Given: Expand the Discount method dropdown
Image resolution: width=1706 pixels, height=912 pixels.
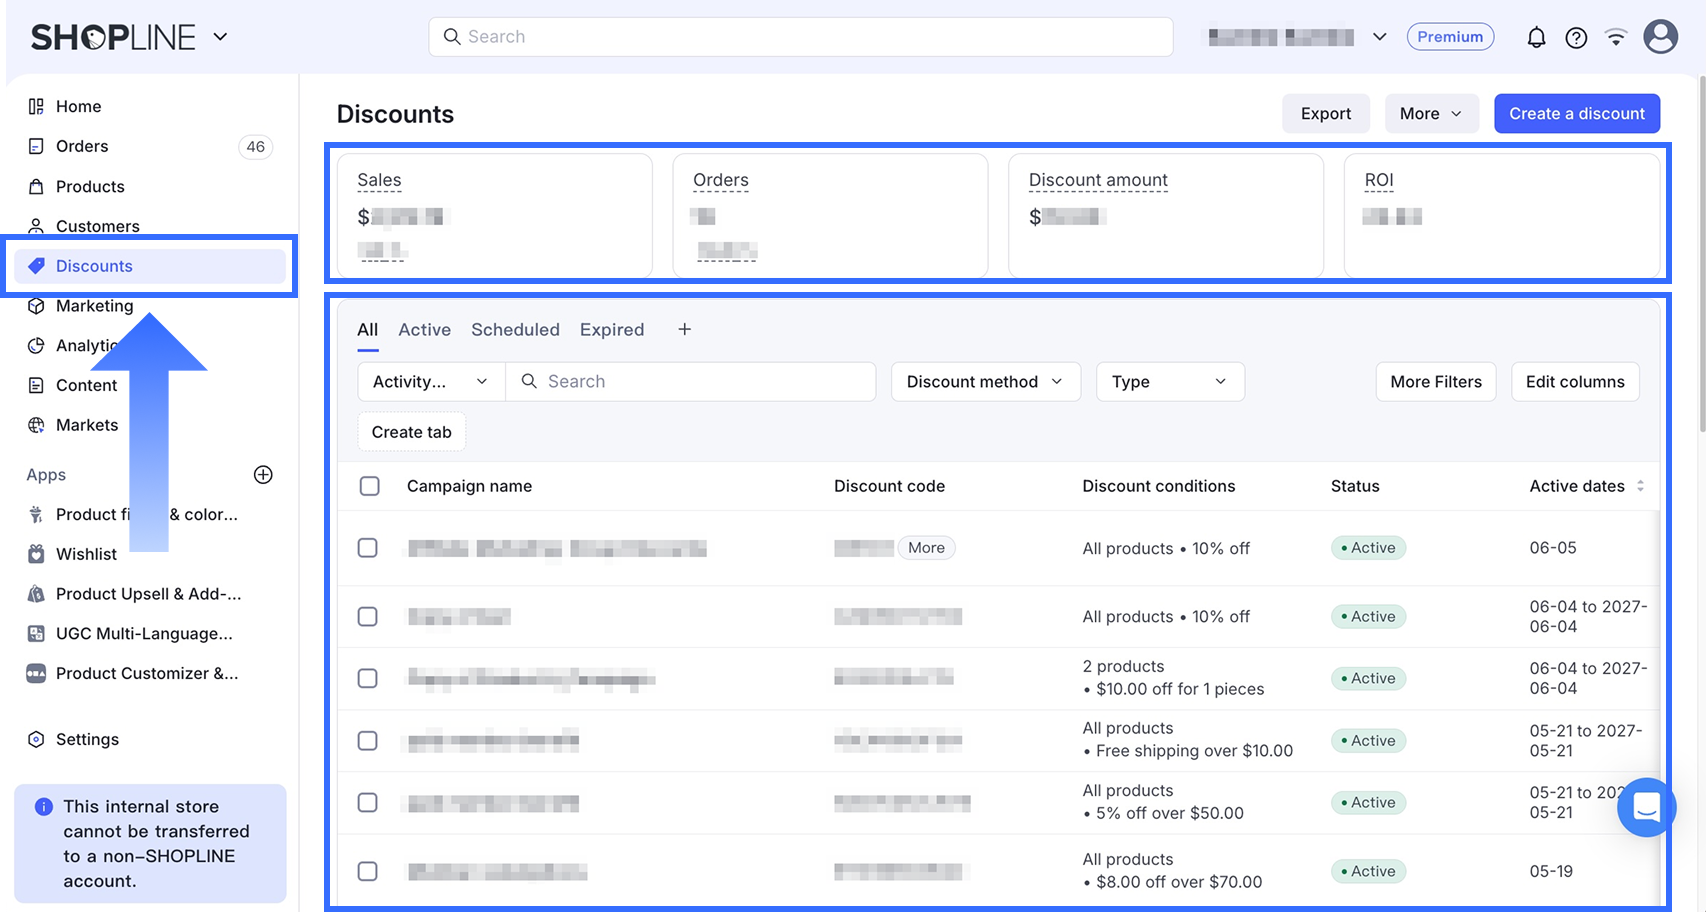Looking at the screenshot, I should [985, 382].
